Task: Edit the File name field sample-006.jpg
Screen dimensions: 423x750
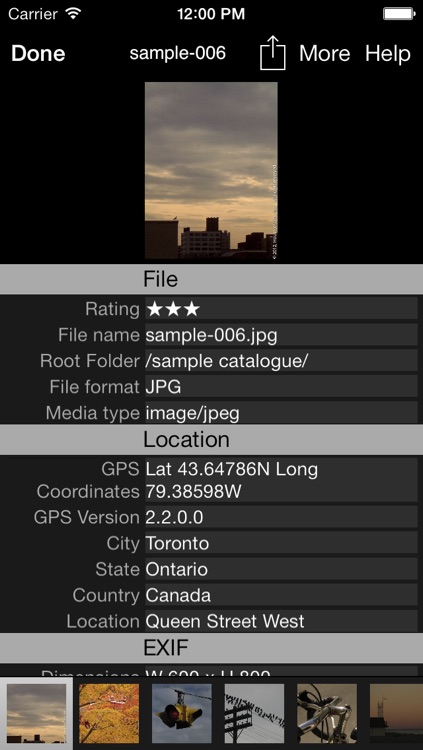Action: coord(281,335)
